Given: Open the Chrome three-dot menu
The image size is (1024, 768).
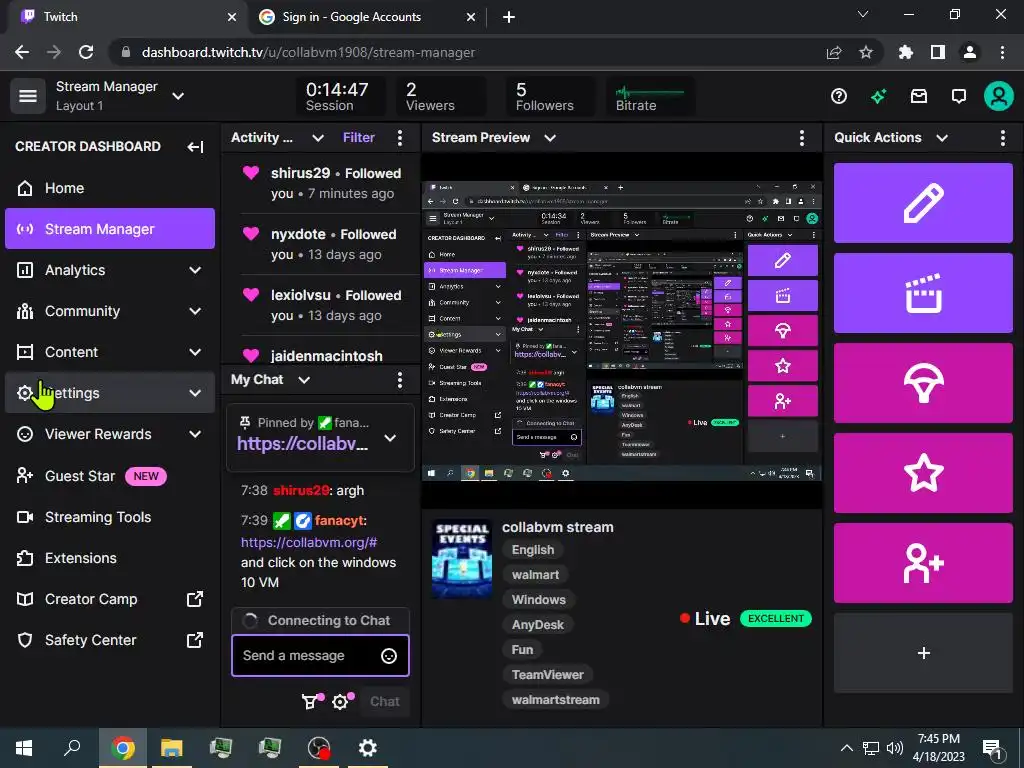Looking at the screenshot, I should click(x=1002, y=52).
